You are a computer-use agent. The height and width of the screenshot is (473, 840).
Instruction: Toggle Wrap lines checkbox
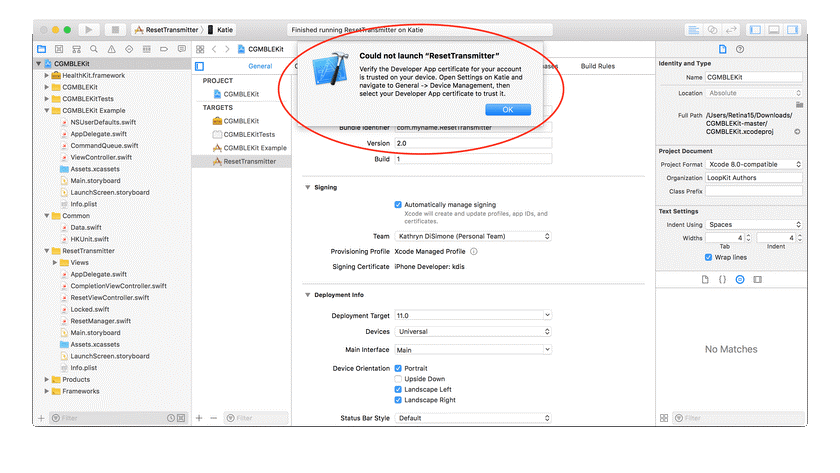(708, 258)
